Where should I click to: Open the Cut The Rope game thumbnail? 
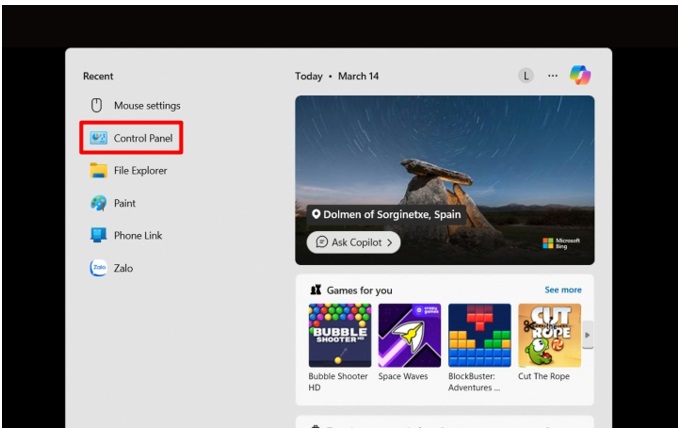[549, 335]
